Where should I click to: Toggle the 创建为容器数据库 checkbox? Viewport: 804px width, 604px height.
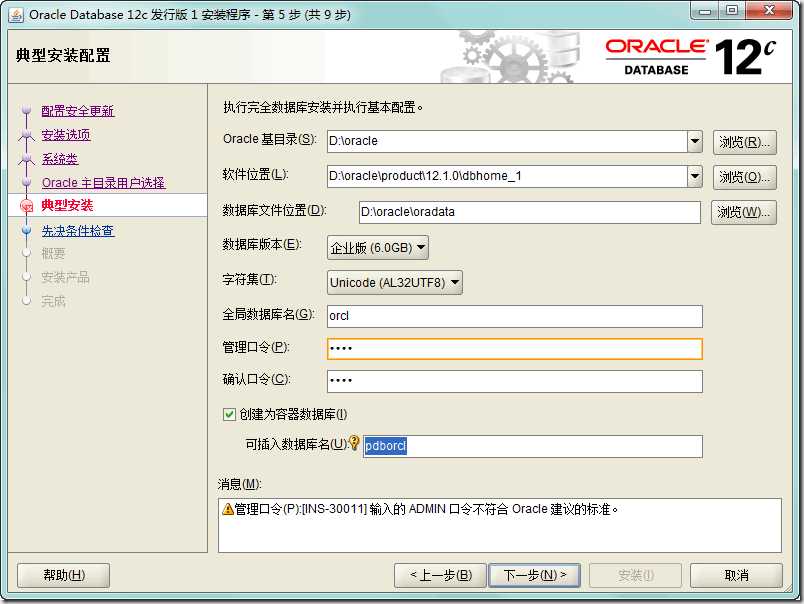(229, 414)
